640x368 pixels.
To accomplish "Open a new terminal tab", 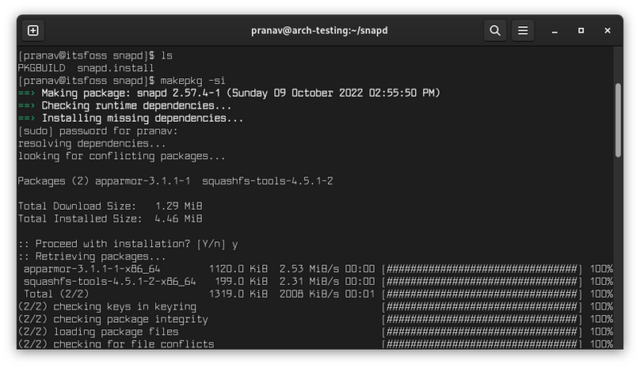I will click(33, 31).
